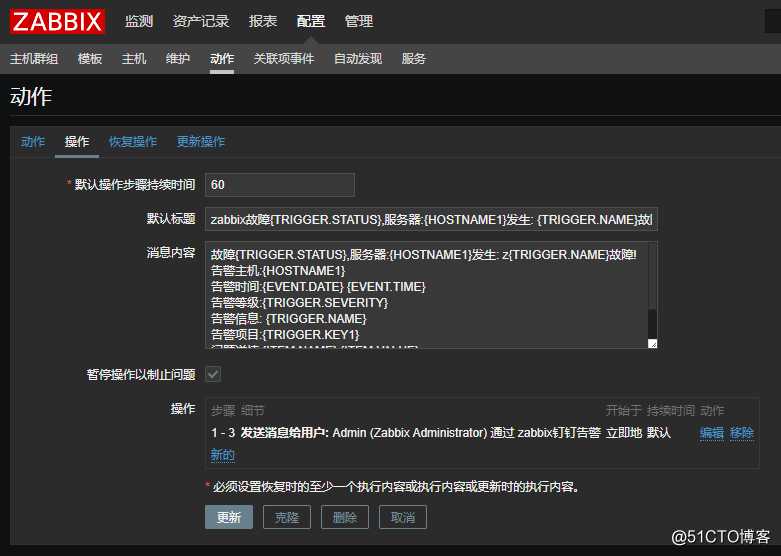This screenshot has height=556, width=781.
Task: Open the 配置 top menu
Action: (311, 21)
